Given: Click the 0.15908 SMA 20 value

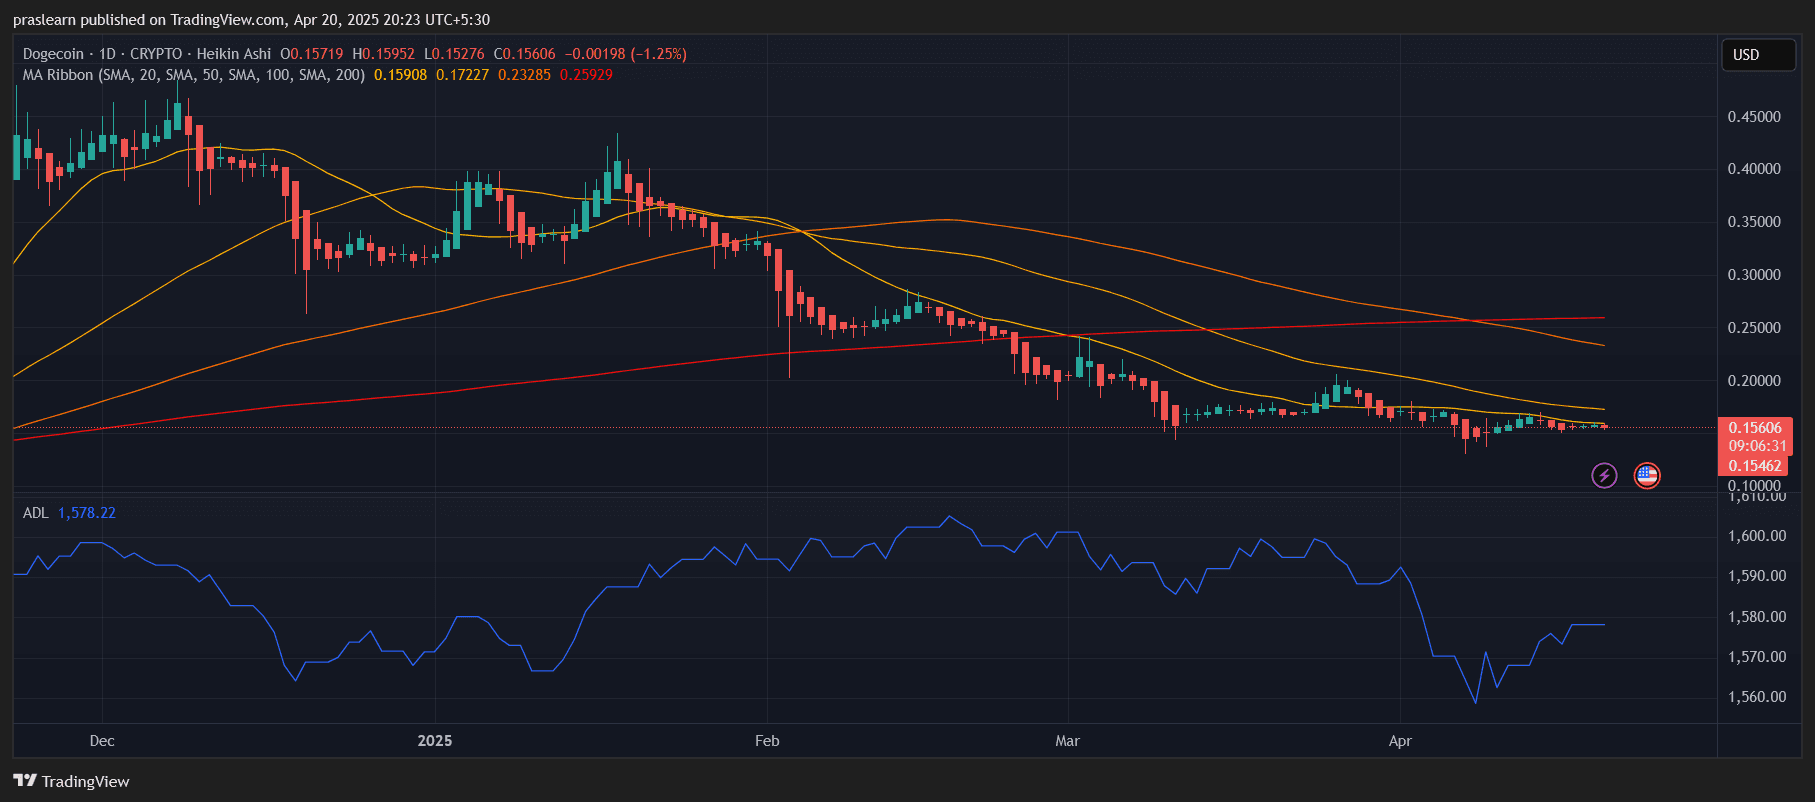Looking at the screenshot, I should pos(400,75).
